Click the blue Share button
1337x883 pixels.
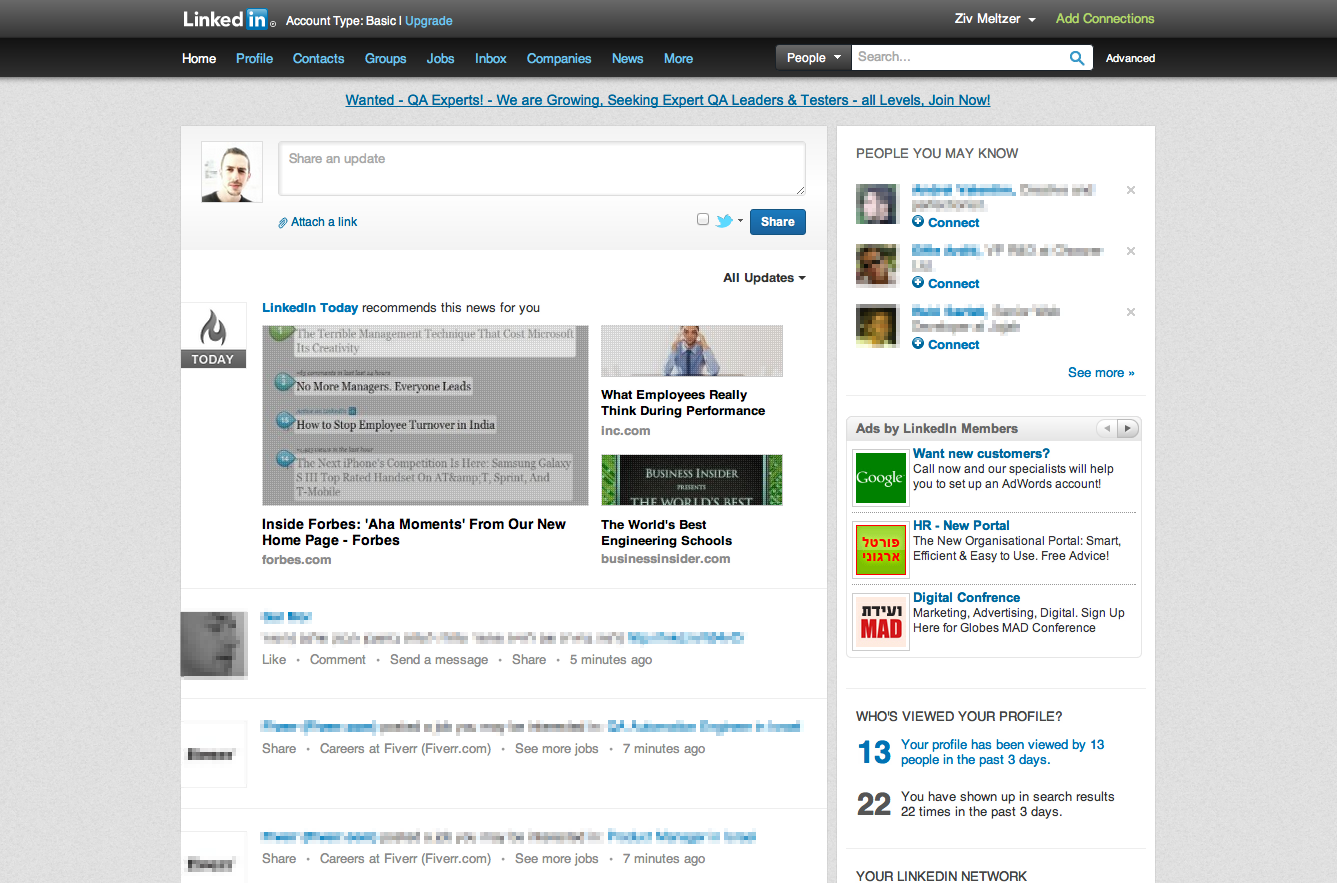coord(777,222)
